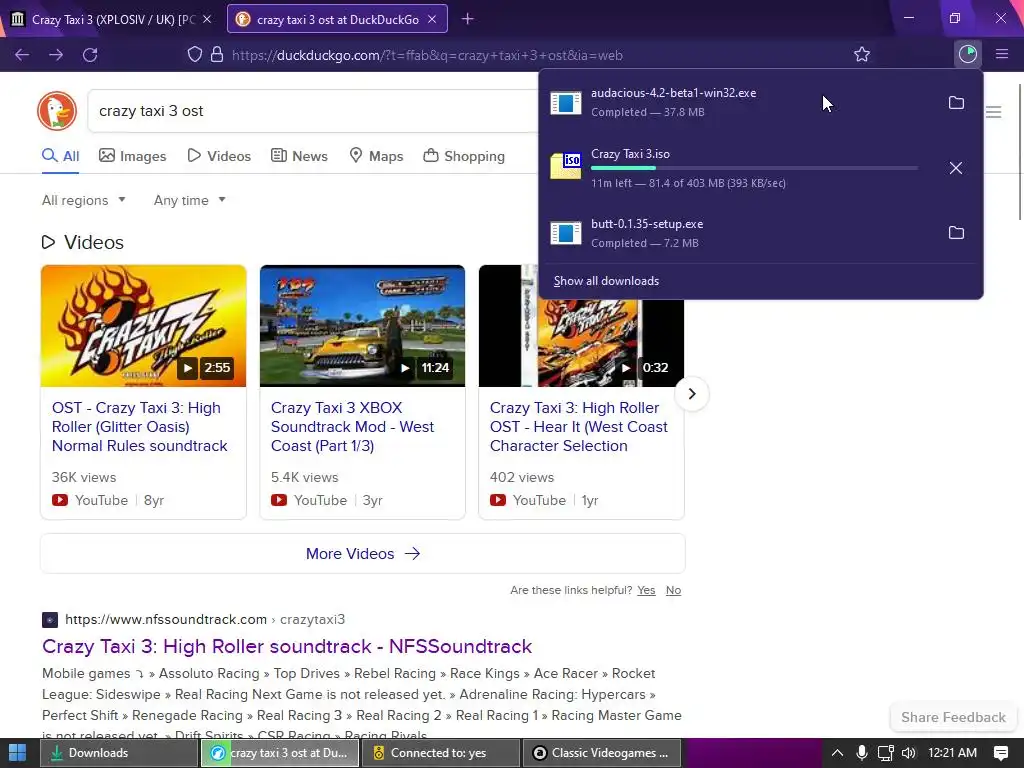The height and width of the screenshot is (768, 1024).
Task: Click the Share Feedback button
Action: [x=953, y=717]
